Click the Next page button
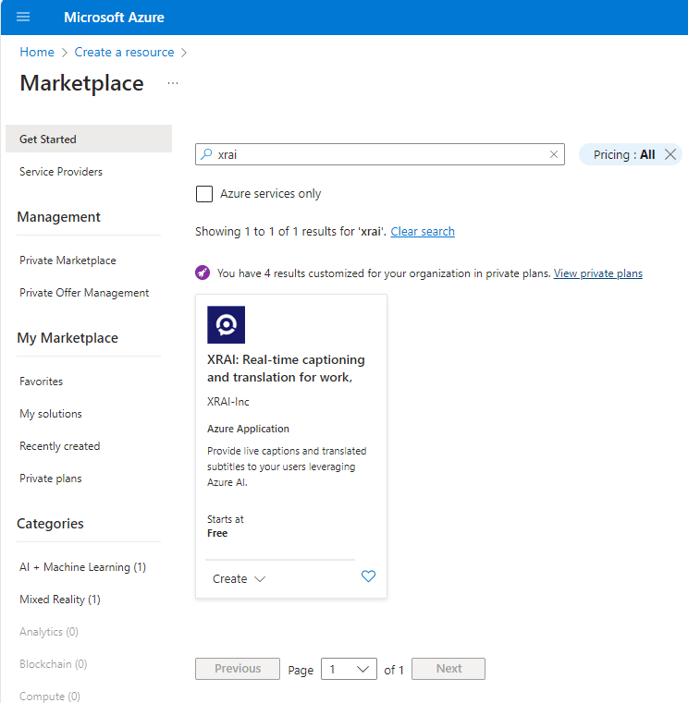Screen dimensions: 688x703 pyautogui.click(x=449, y=669)
